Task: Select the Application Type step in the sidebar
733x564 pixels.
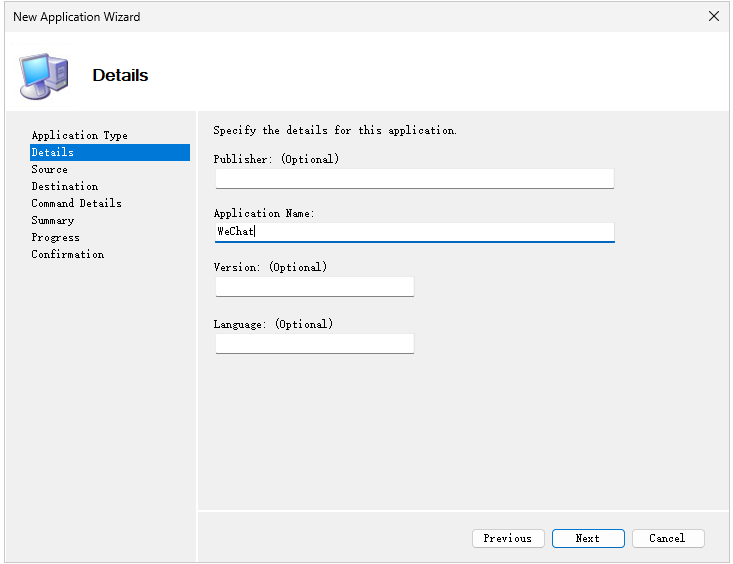Action: coord(79,135)
